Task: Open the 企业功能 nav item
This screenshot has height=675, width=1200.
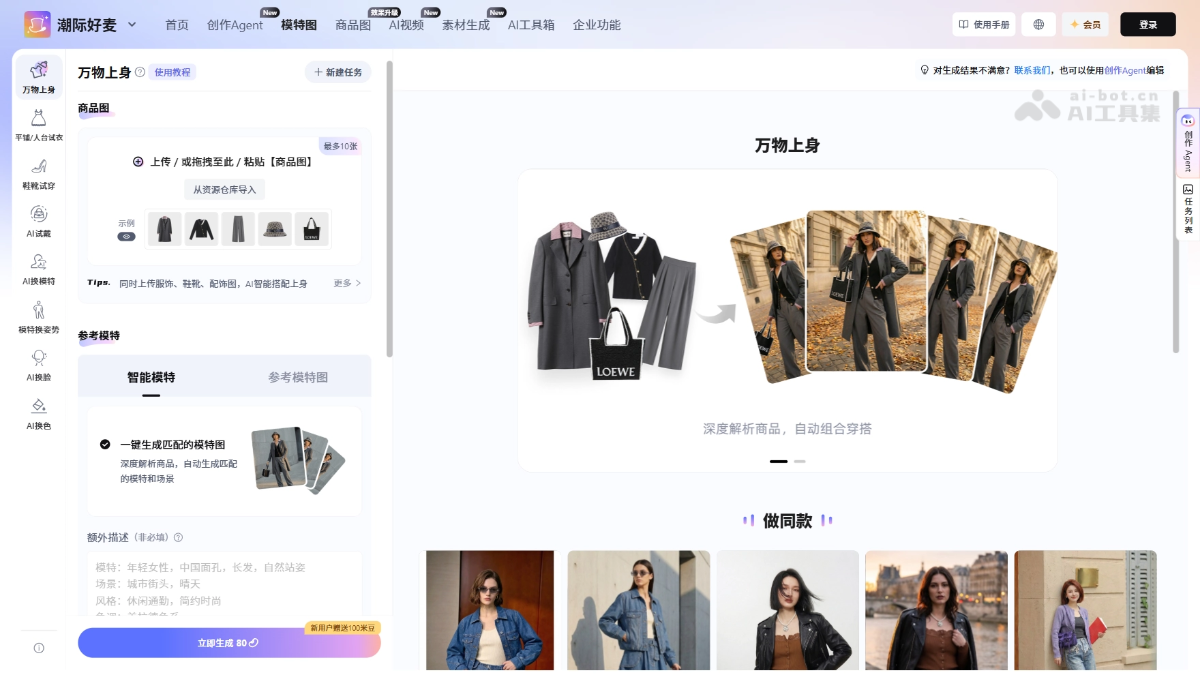Action: click(x=597, y=25)
